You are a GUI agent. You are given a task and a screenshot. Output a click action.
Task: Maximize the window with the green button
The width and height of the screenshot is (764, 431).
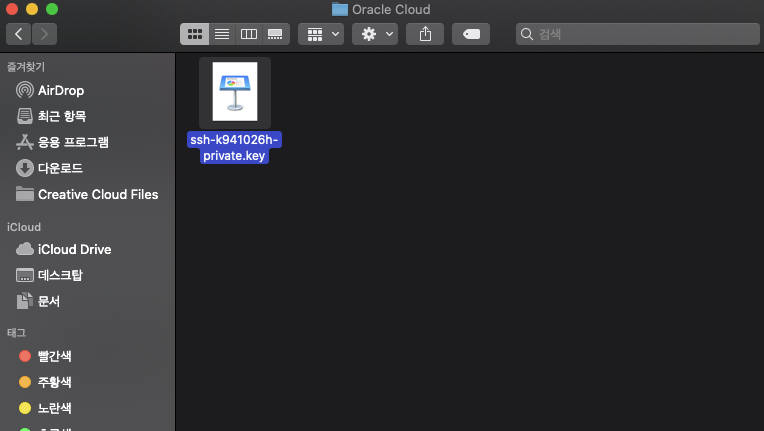click(x=52, y=9)
